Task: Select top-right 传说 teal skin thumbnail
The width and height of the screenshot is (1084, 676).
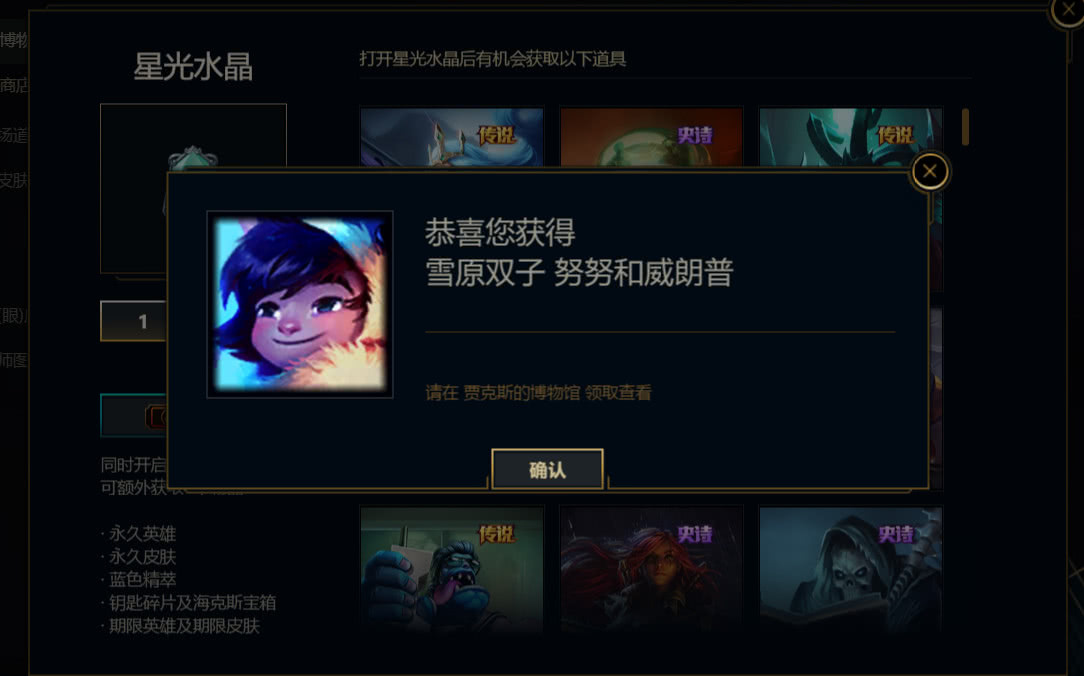Action: [850, 137]
